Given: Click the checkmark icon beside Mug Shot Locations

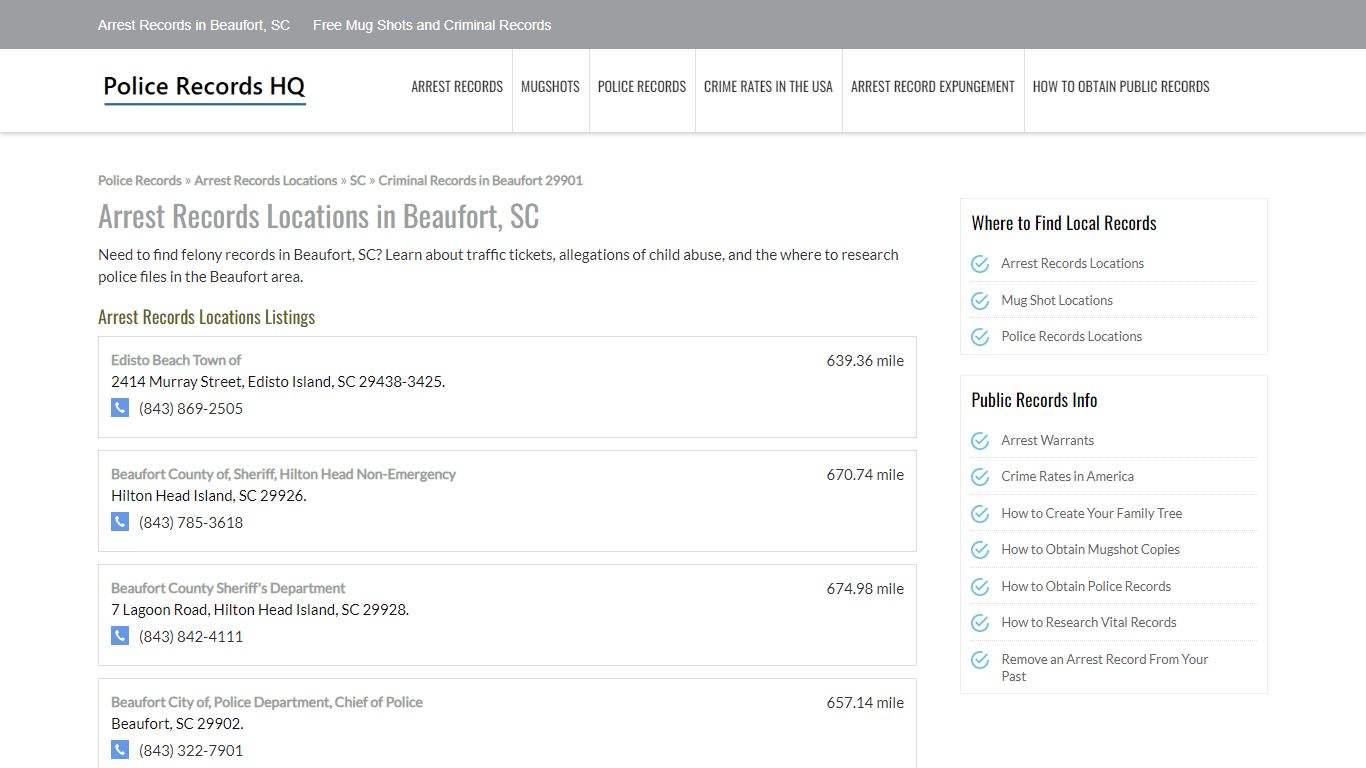Looking at the screenshot, I should [x=980, y=301].
